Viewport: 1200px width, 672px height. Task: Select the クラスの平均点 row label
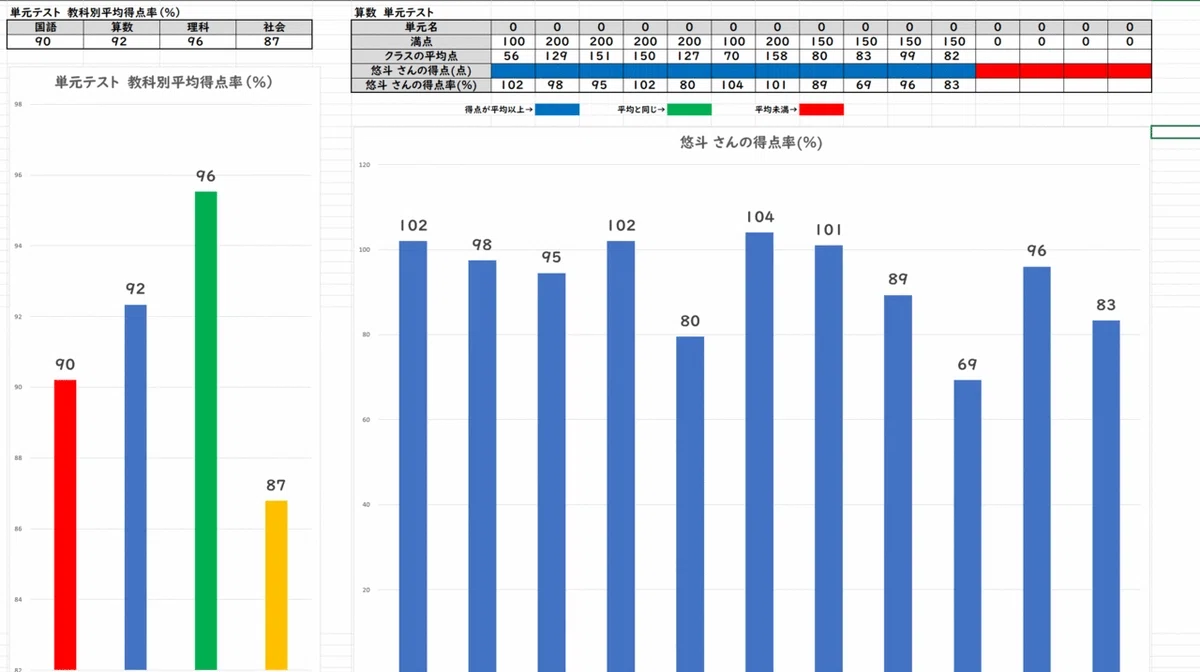pyautogui.click(x=421, y=56)
